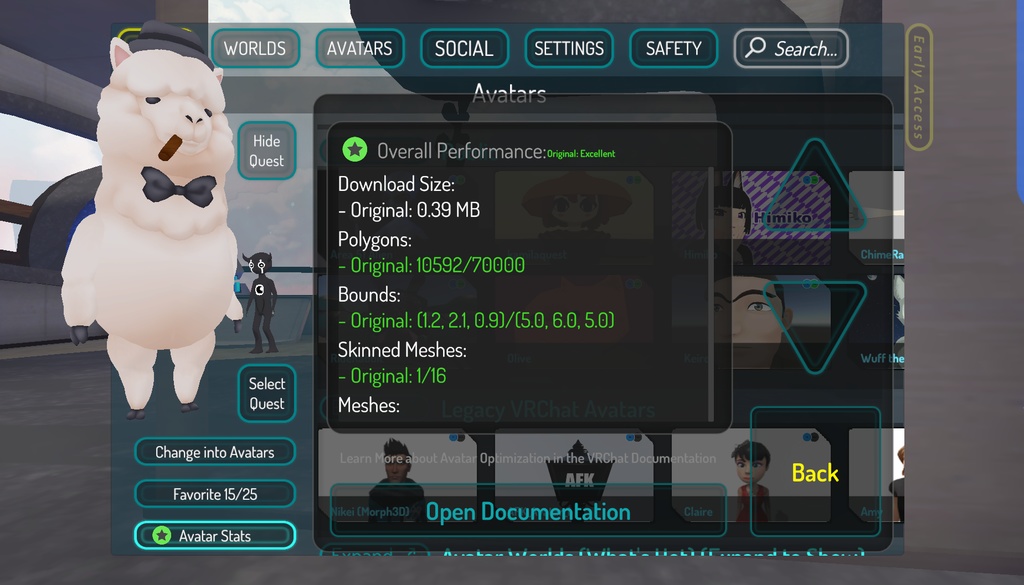Click the 'Bounds:' label
1024x585 pixels.
tap(369, 295)
